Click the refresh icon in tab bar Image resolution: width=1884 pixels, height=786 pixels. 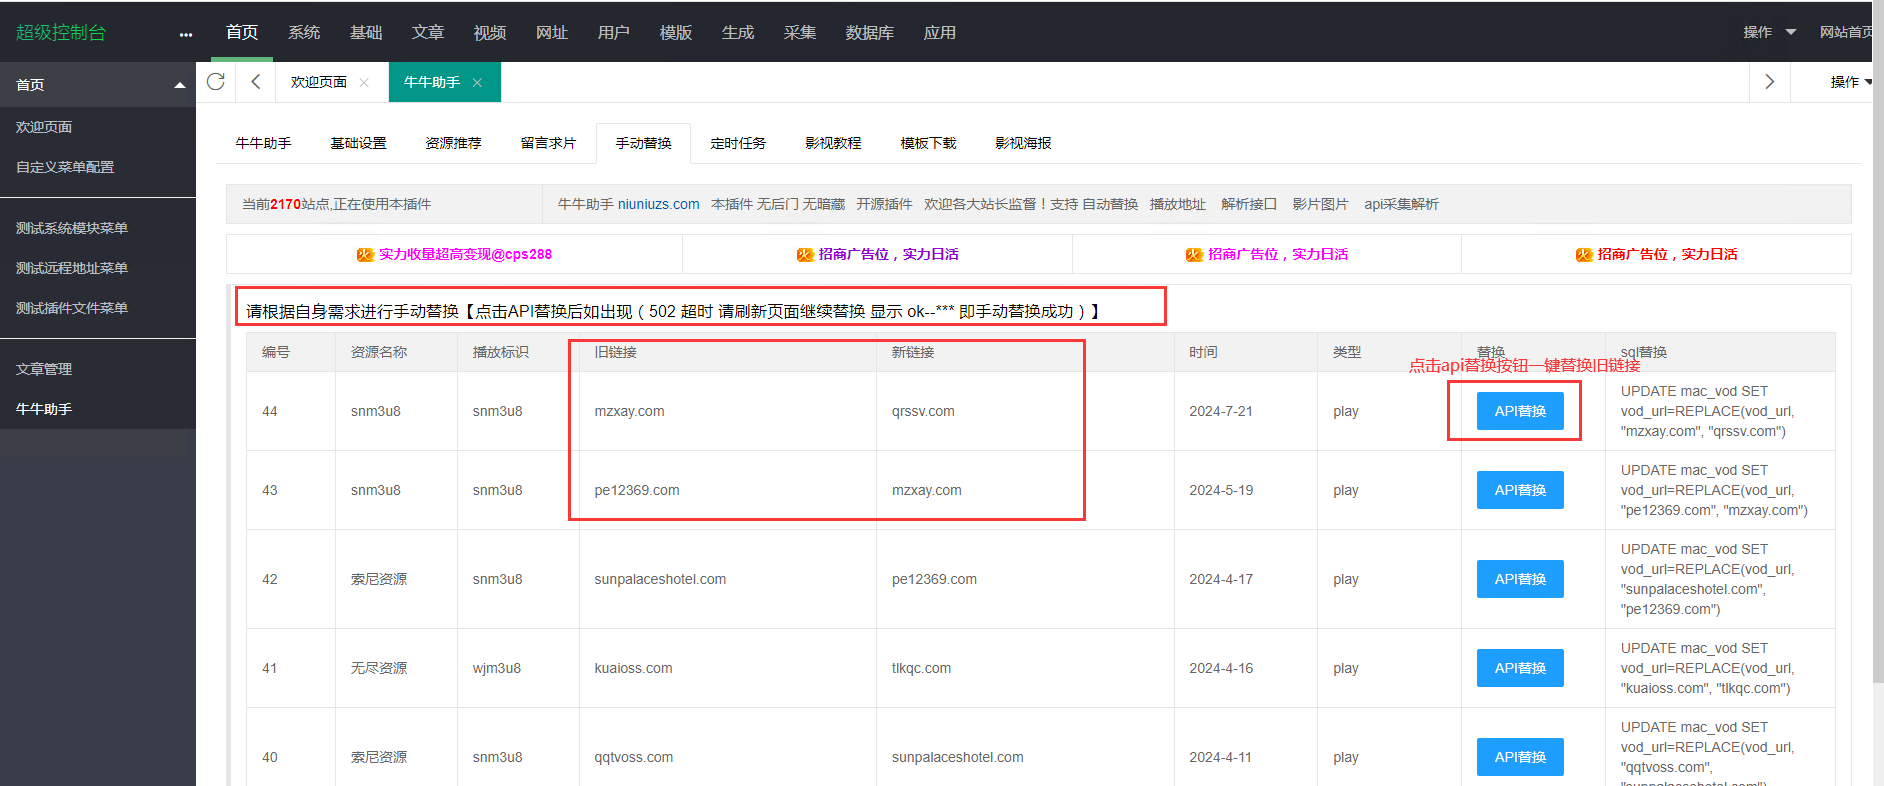(x=215, y=81)
